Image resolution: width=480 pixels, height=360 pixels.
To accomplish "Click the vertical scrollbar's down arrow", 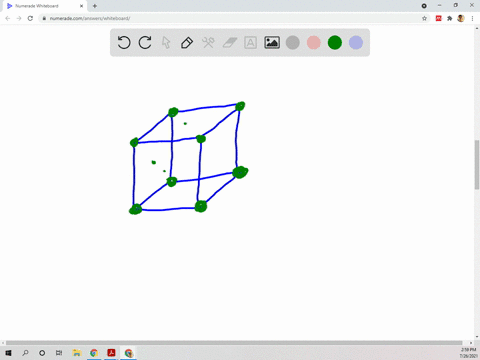I will coord(477,337).
